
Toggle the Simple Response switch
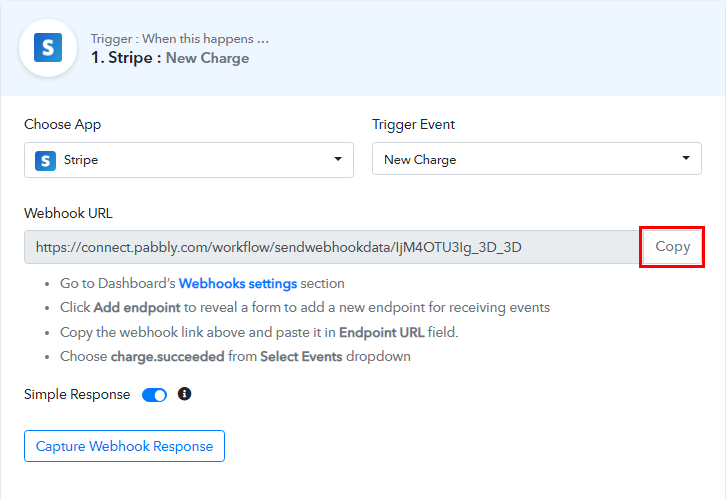(x=154, y=395)
